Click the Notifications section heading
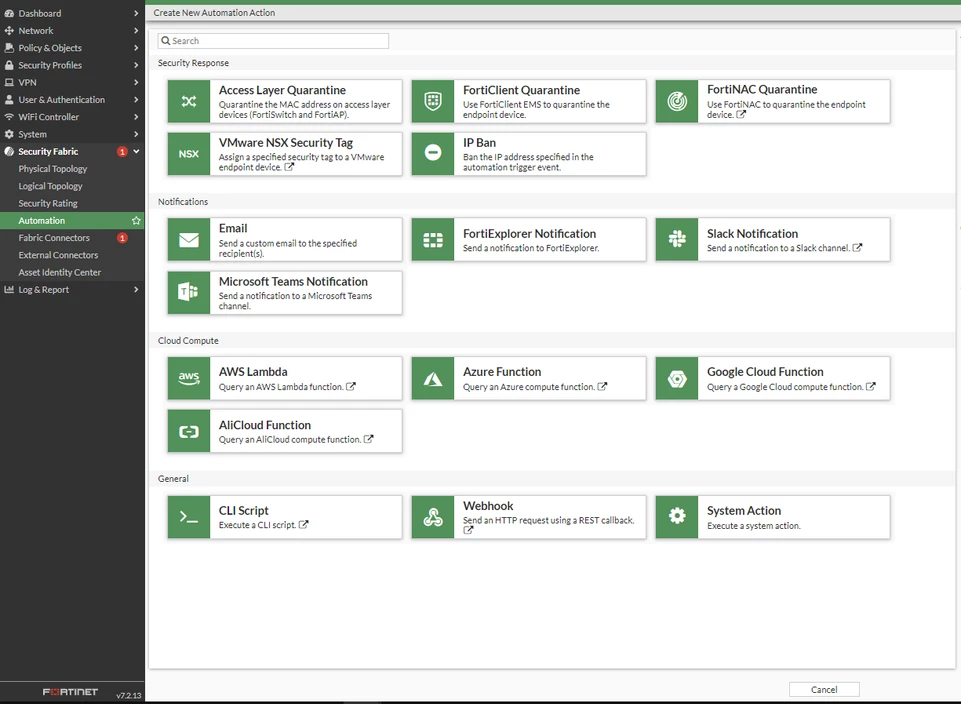Image resolution: width=961 pixels, height=704 pixels. coord(183,202)
